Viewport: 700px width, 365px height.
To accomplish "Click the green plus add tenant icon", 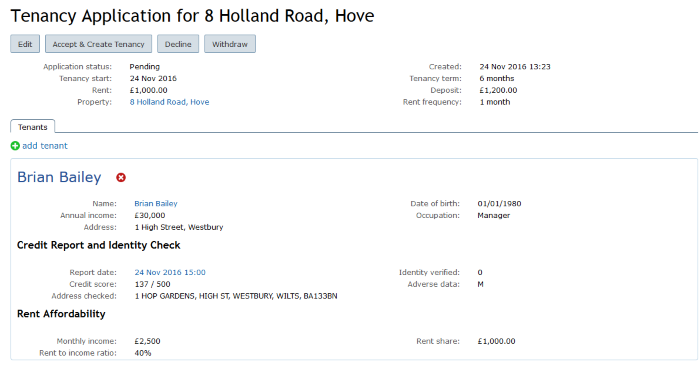I will (x=15, y=146).
